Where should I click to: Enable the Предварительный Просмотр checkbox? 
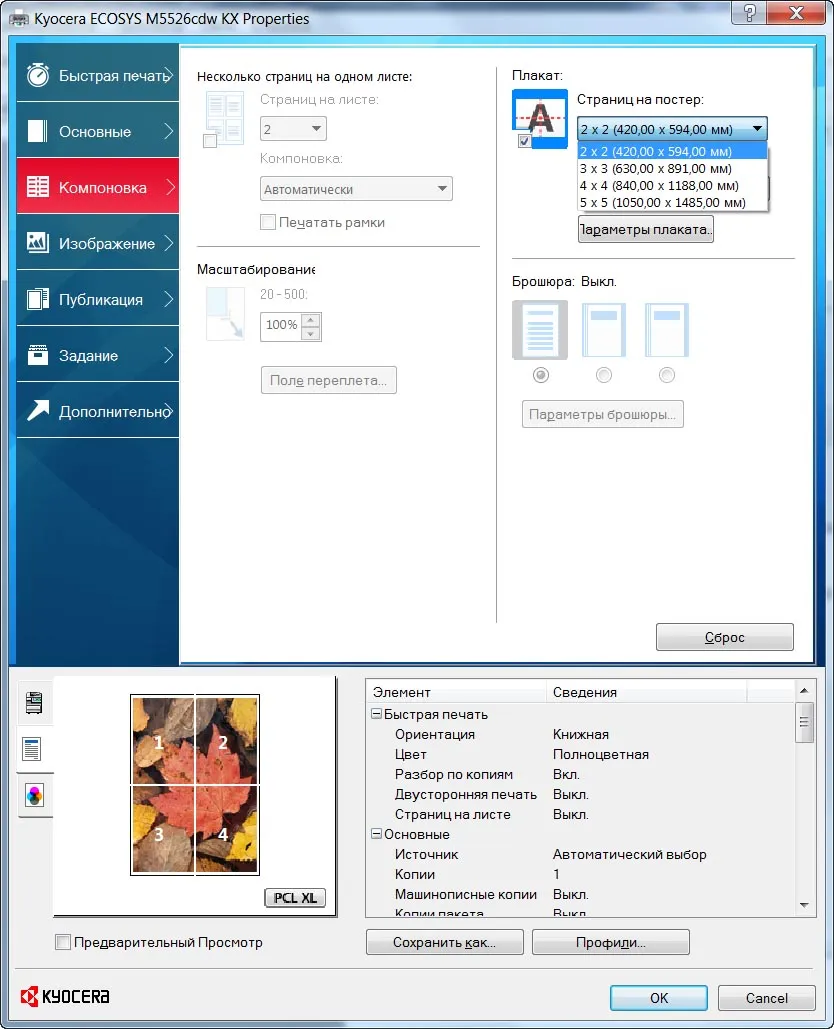tap(63, 942)
